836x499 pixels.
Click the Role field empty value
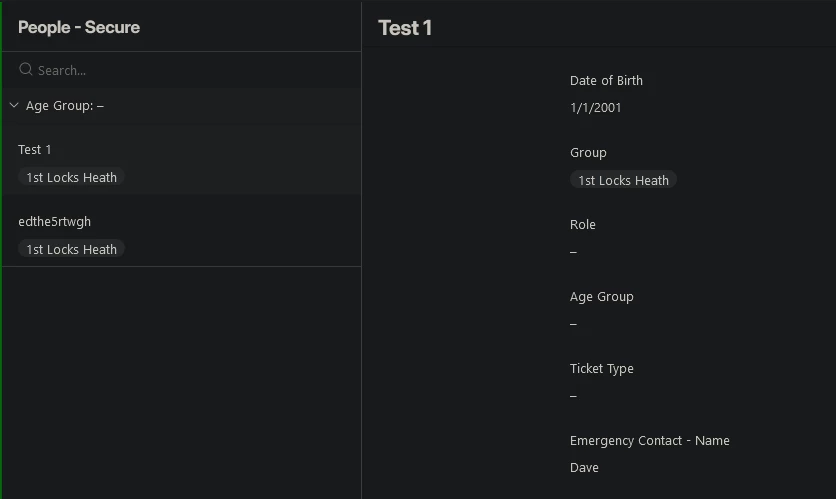pos(573,252)
